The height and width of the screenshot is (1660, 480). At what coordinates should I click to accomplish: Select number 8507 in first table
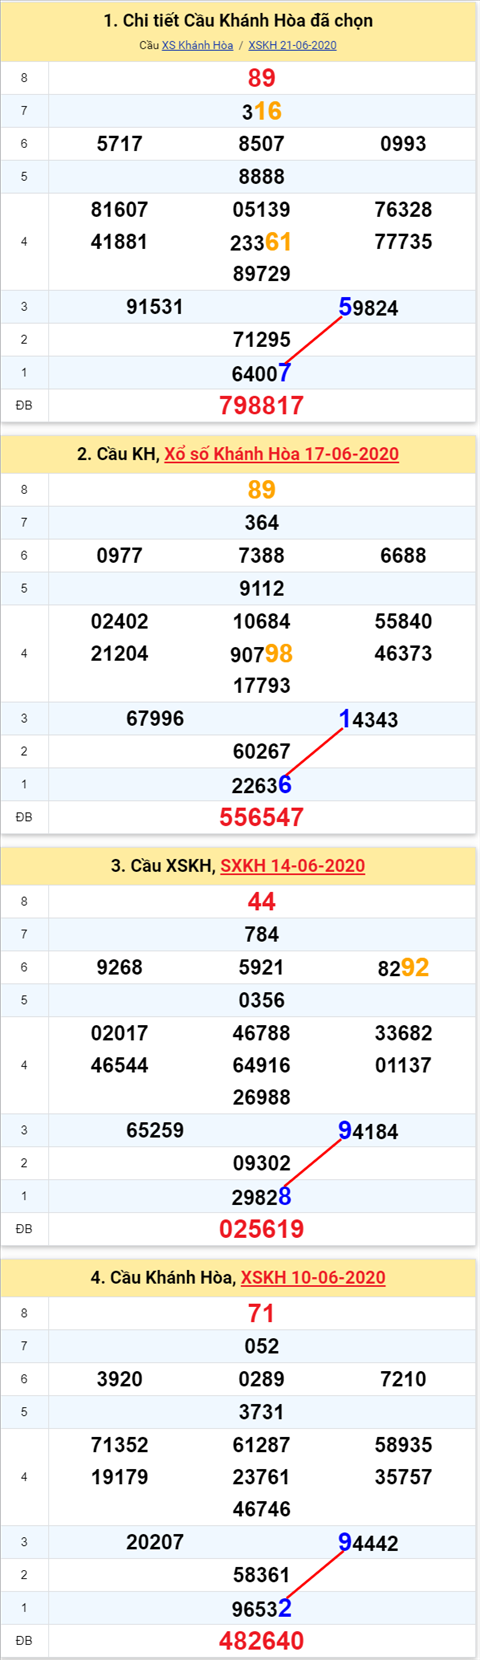[261, 144]
